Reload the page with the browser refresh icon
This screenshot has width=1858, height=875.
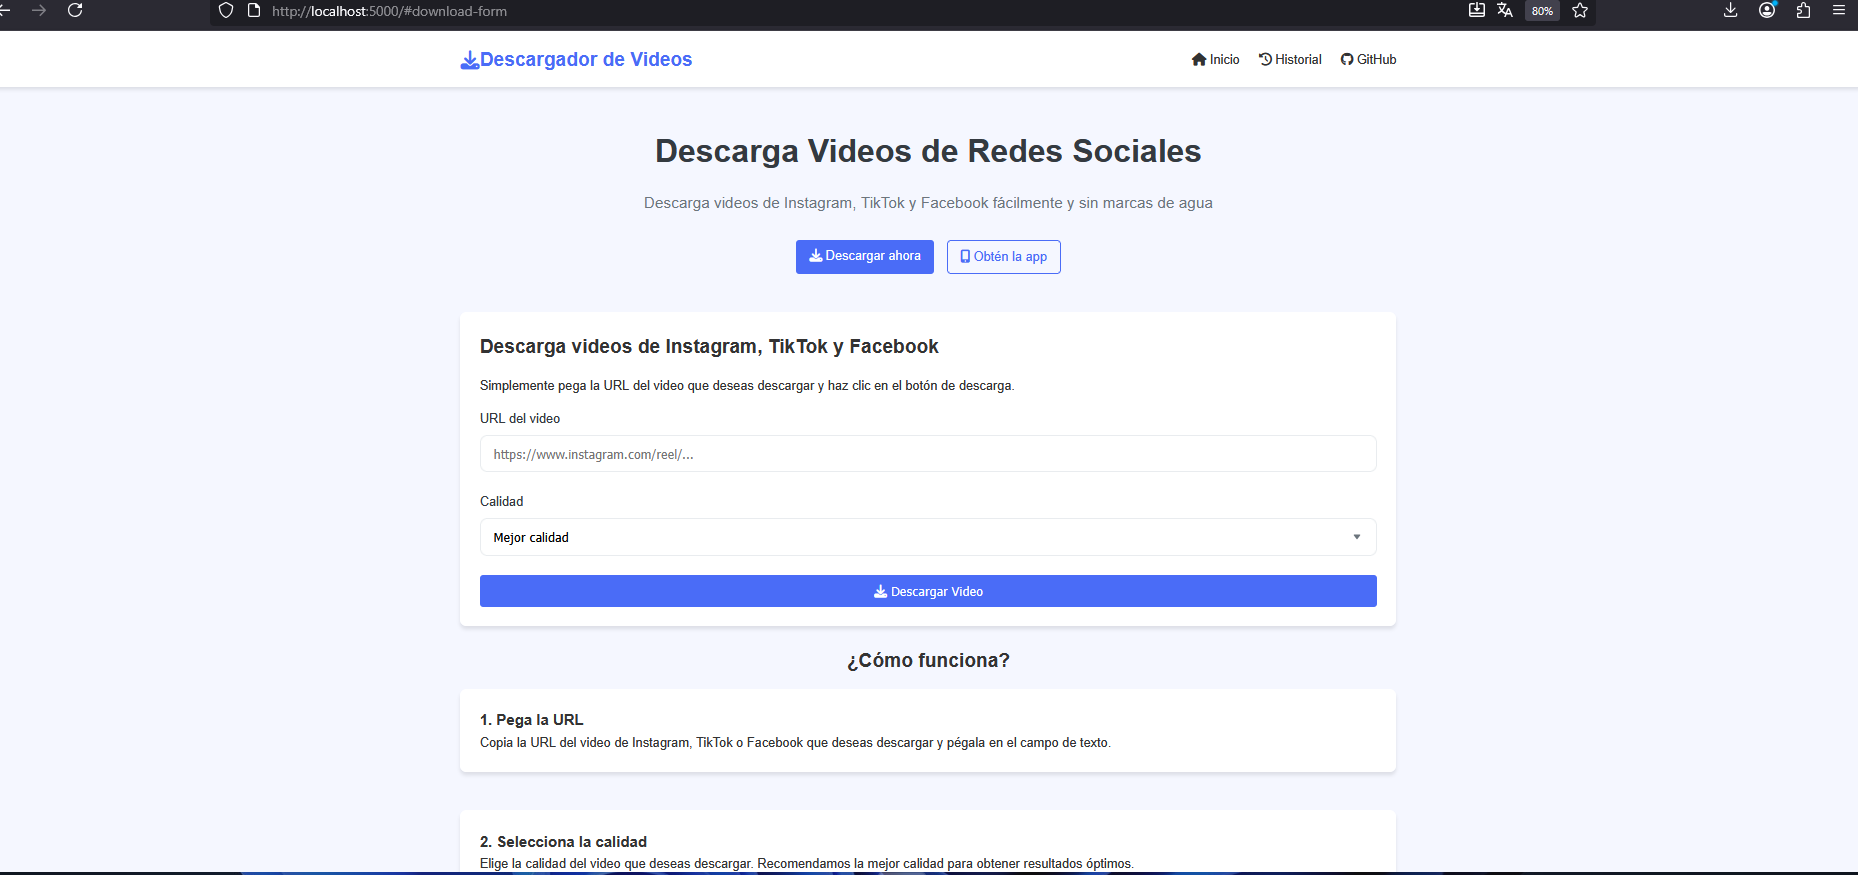[x=75, y=11]
